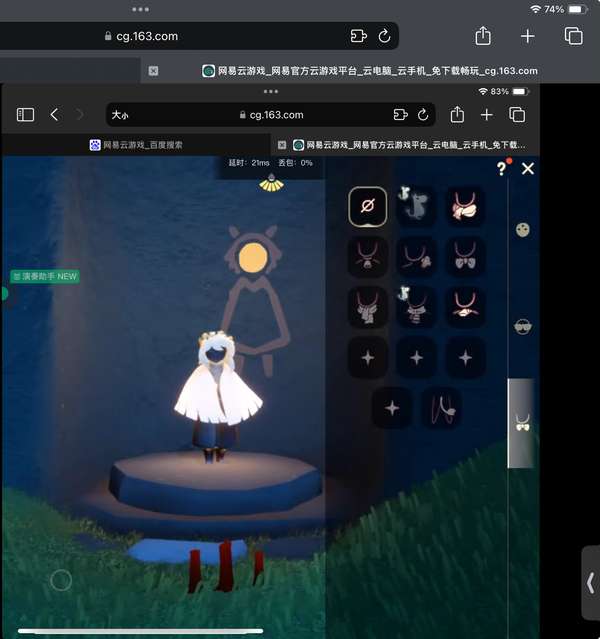Screen dimensions: 600x639
Task: Select the white ribbon pink necklace
Action: 465,307
